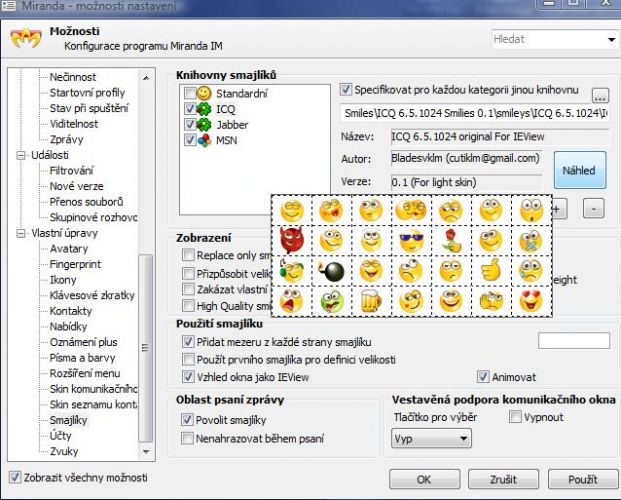Screen dimensions: 621x500
Task: Open the Vyp button-selection dropdown
Action: (431, 439)
